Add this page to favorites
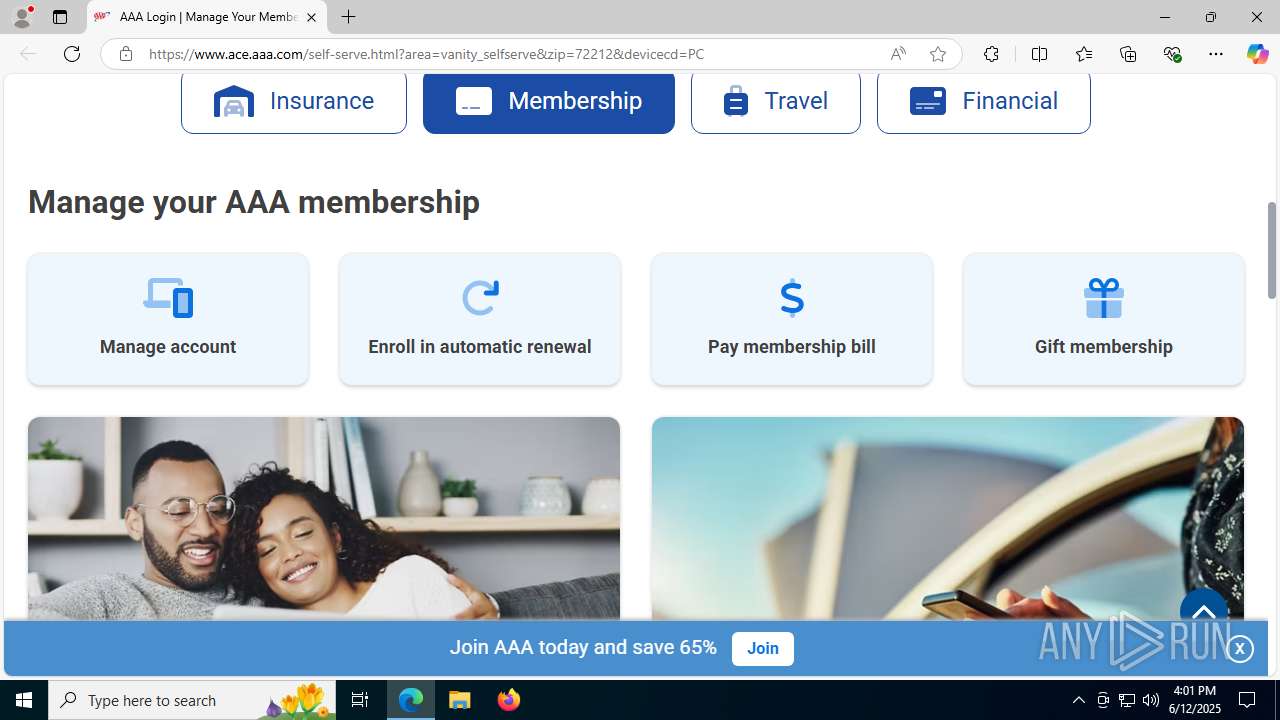The width and height of the screenshot is (1280, 720). pyautogui.click(x=937, y=54)
